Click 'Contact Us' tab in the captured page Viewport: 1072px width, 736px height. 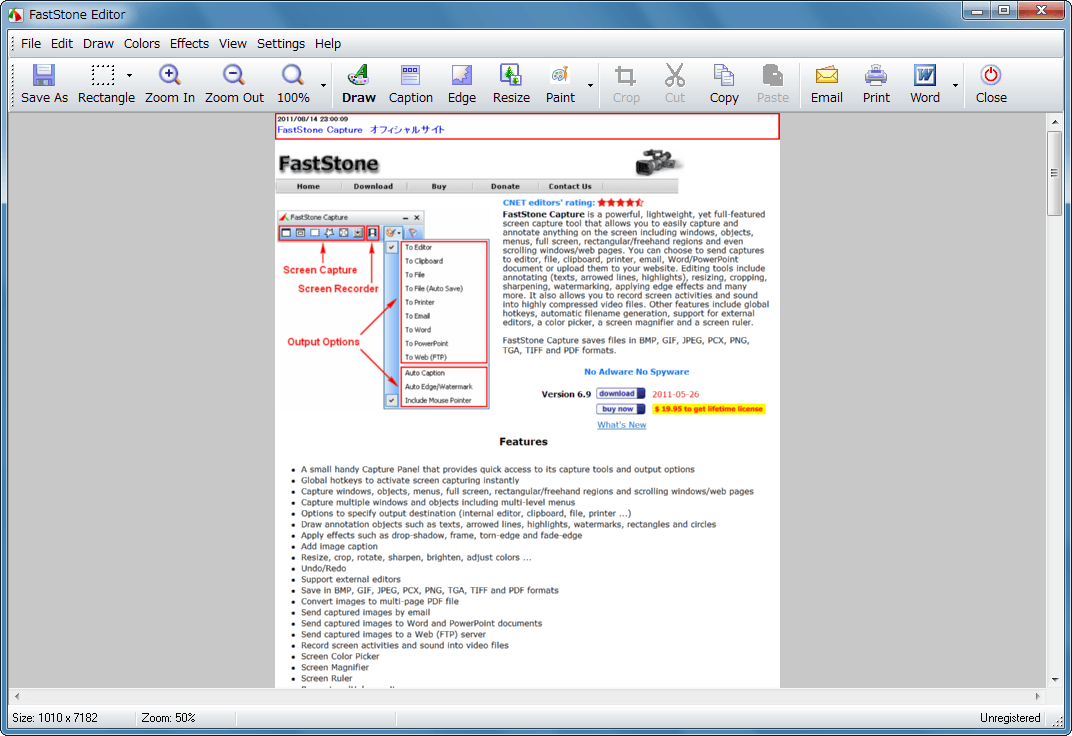pos(570,187)
